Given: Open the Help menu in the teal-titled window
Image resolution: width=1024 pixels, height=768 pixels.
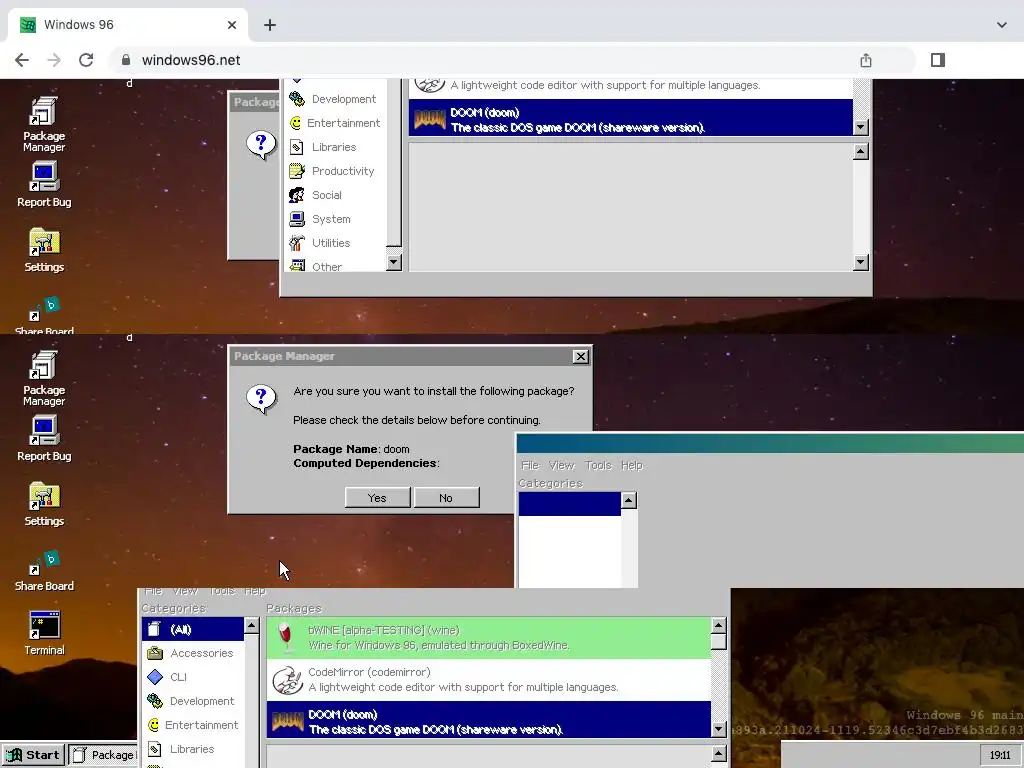Looking at the screenshot, I should coord(632,465).
